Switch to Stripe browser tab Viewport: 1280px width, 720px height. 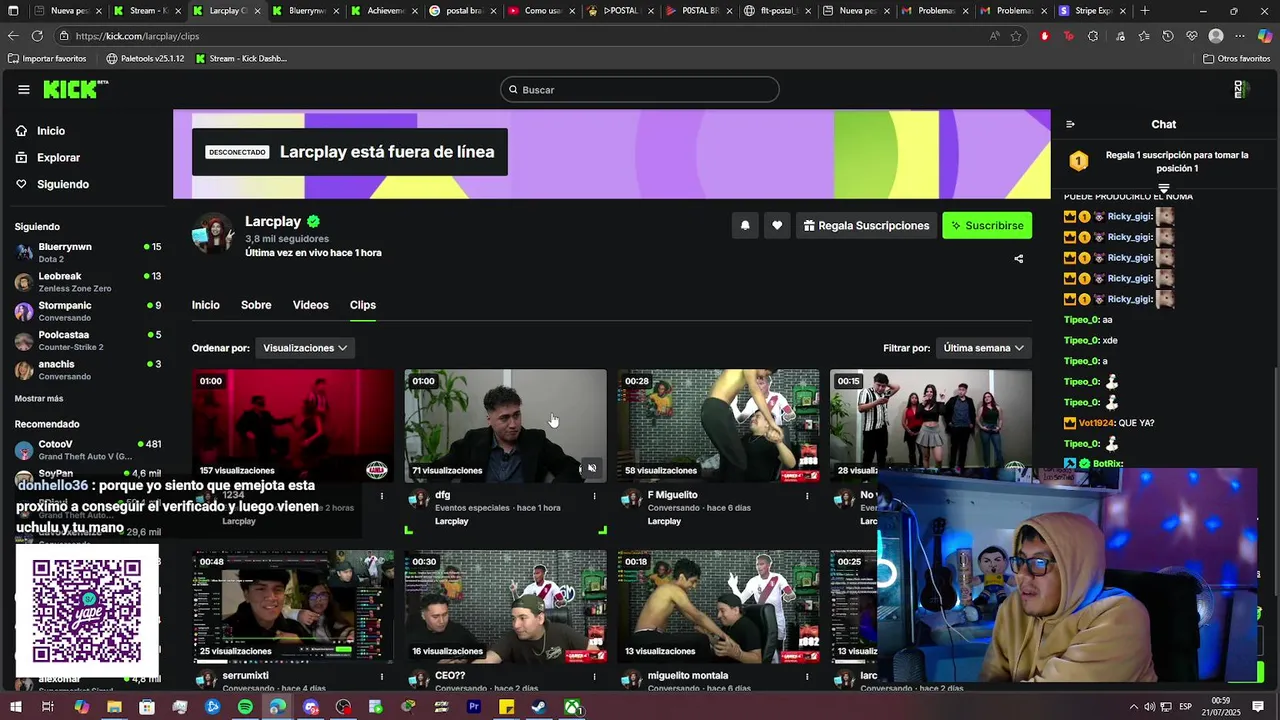point(1092,11)
